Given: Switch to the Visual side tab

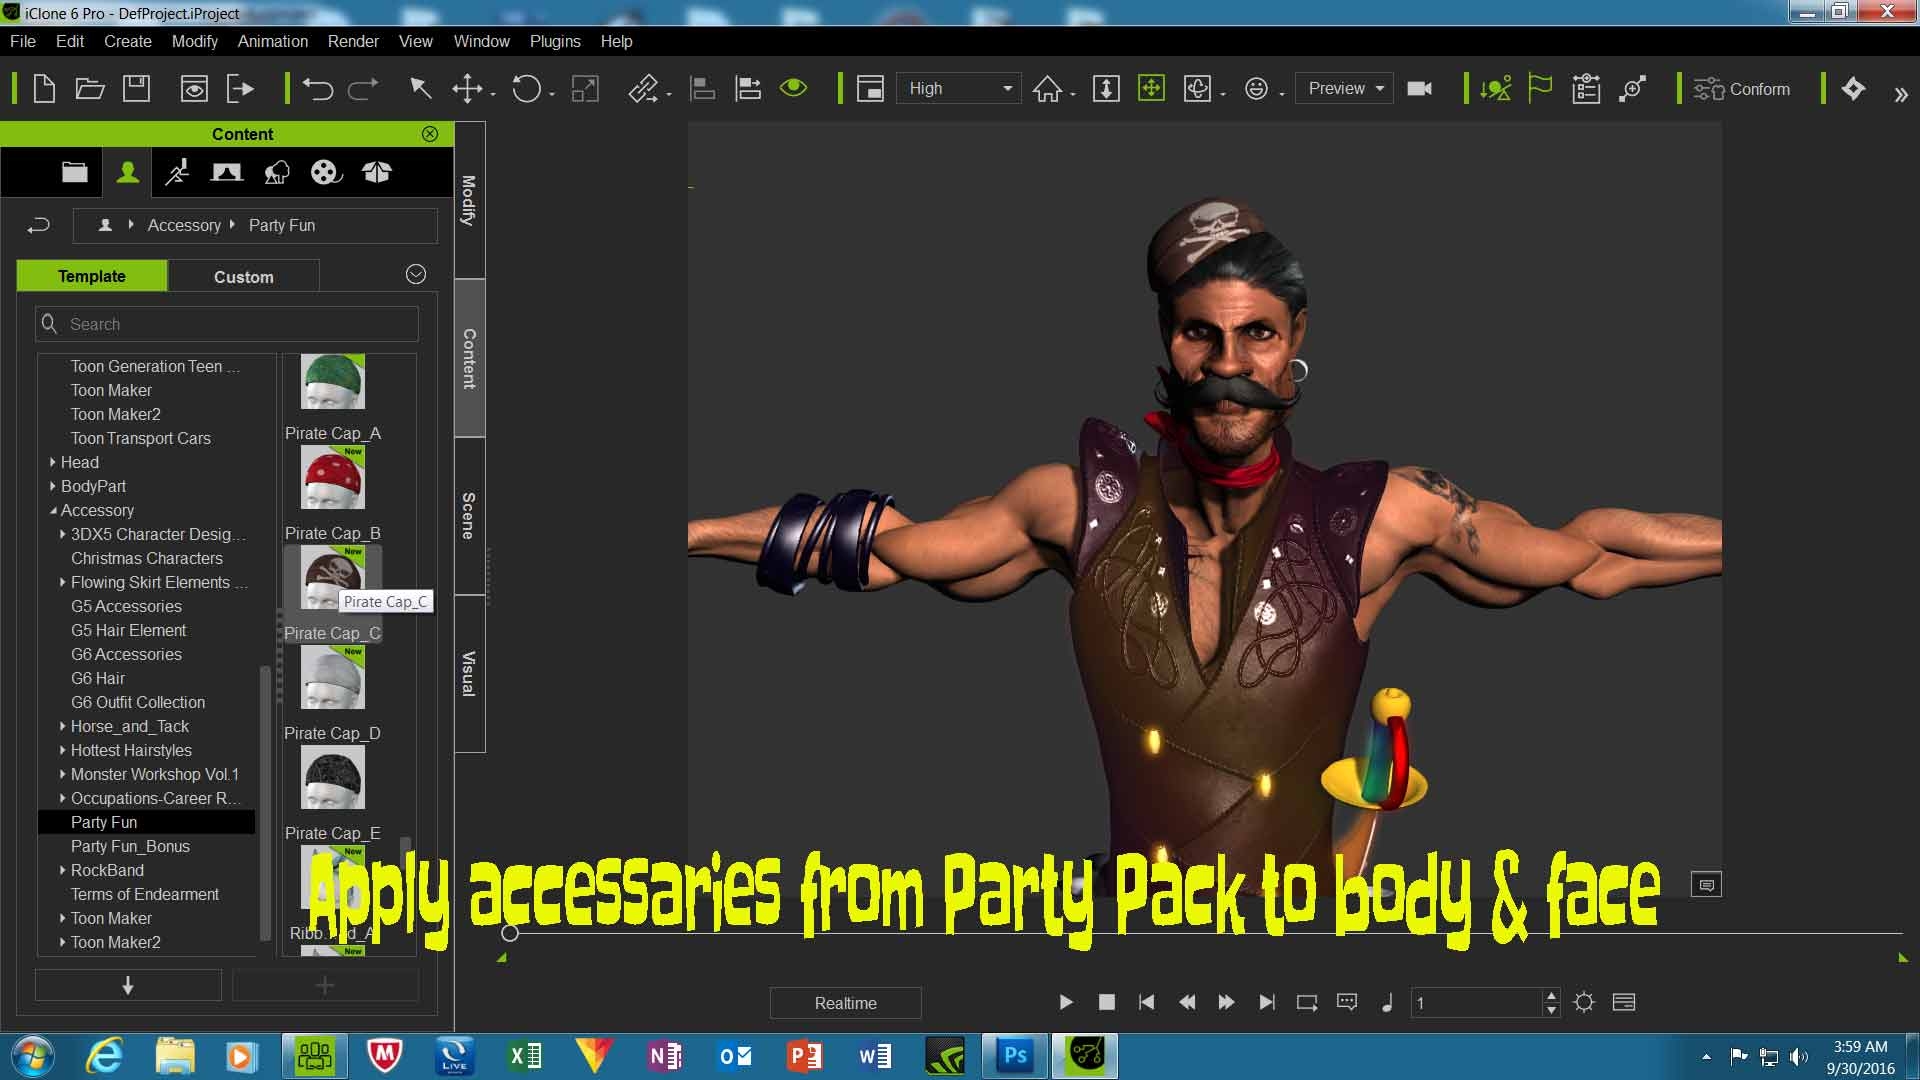Looking at the screenshot, I should point(469,674).
